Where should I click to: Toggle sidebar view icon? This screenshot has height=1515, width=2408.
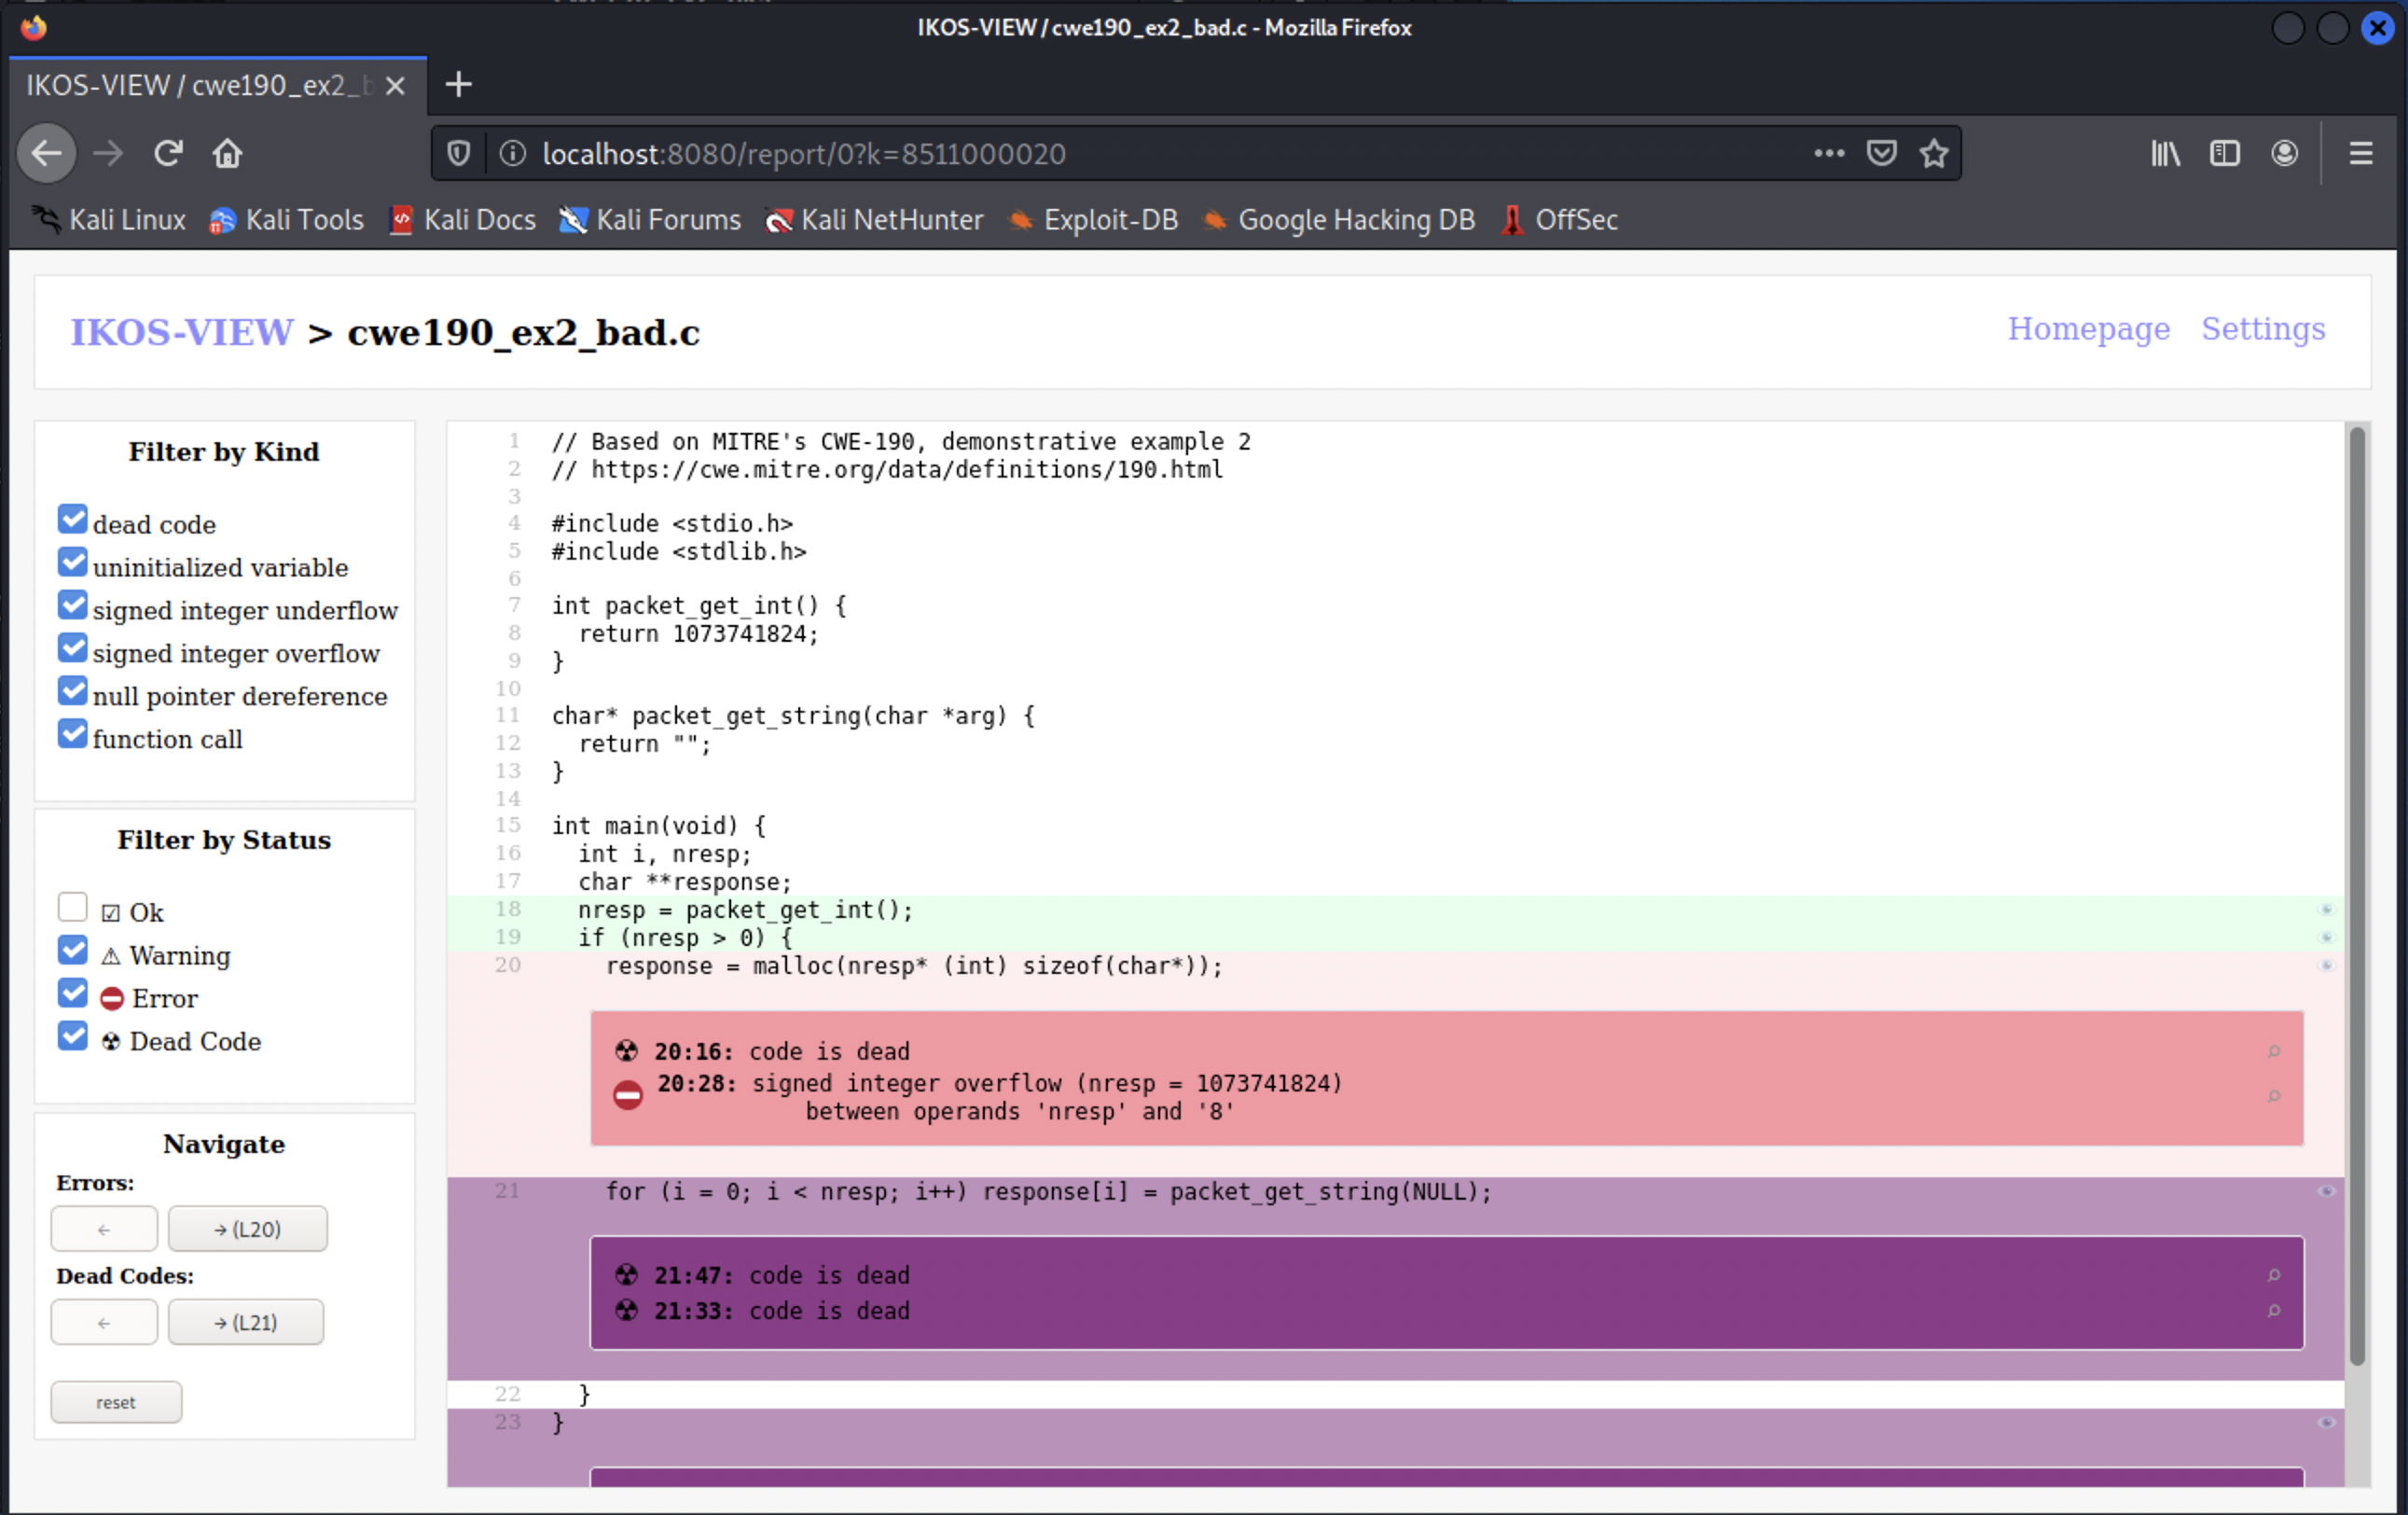2225,153
